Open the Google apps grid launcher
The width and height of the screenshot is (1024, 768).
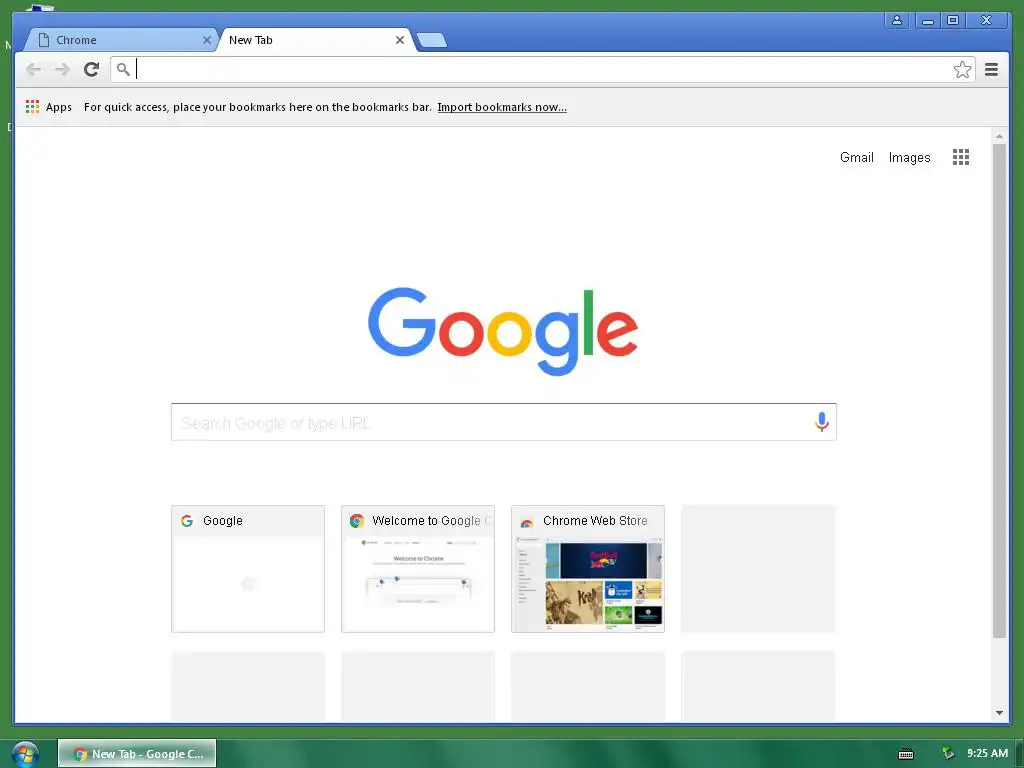coord(961,157)
